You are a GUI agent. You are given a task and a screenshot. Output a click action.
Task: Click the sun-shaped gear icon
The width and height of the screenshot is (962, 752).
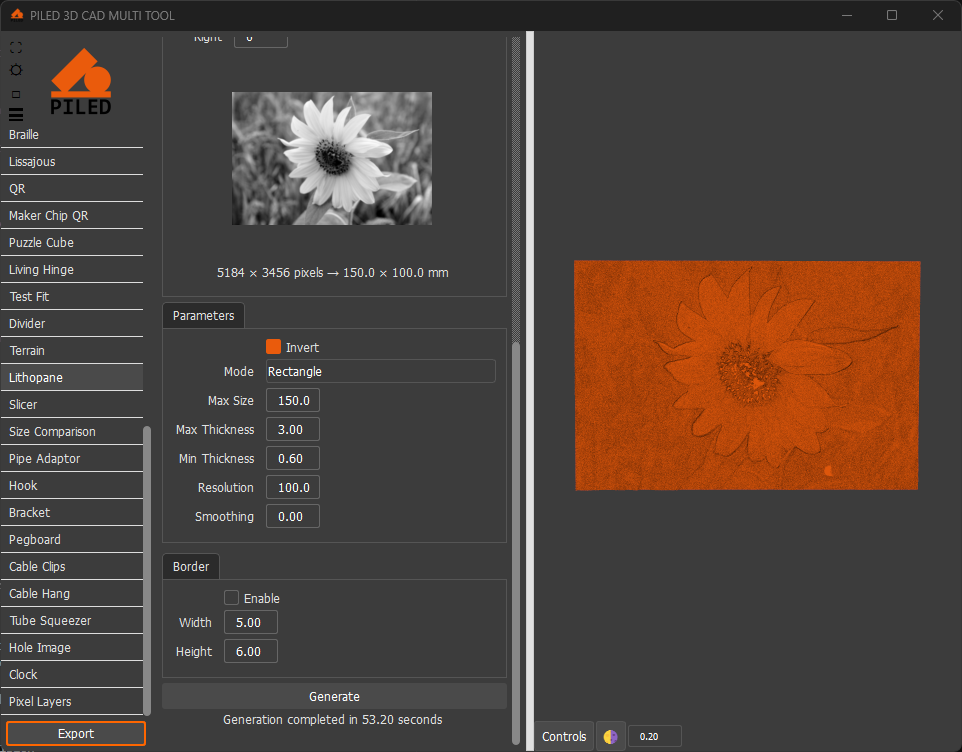(16, 70)
